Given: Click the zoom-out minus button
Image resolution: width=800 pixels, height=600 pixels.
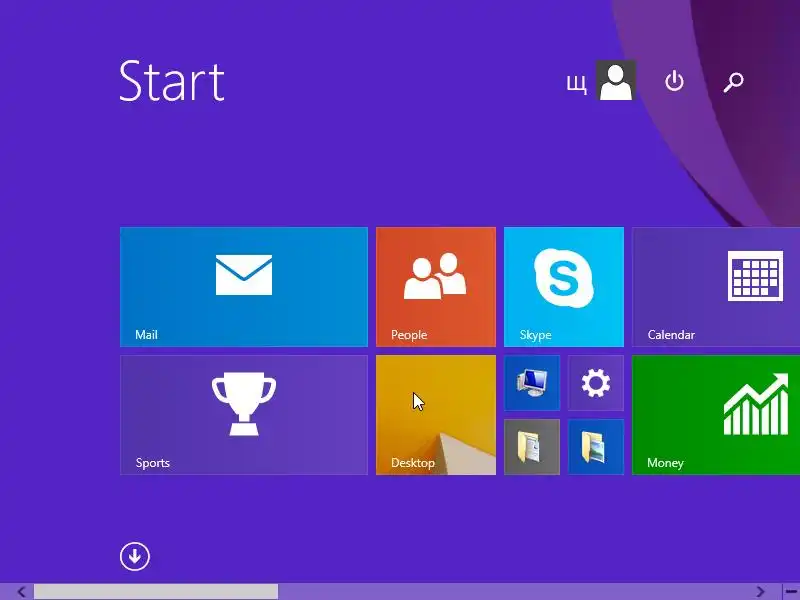Looking at the screenshot, I should tap(791, 592).
